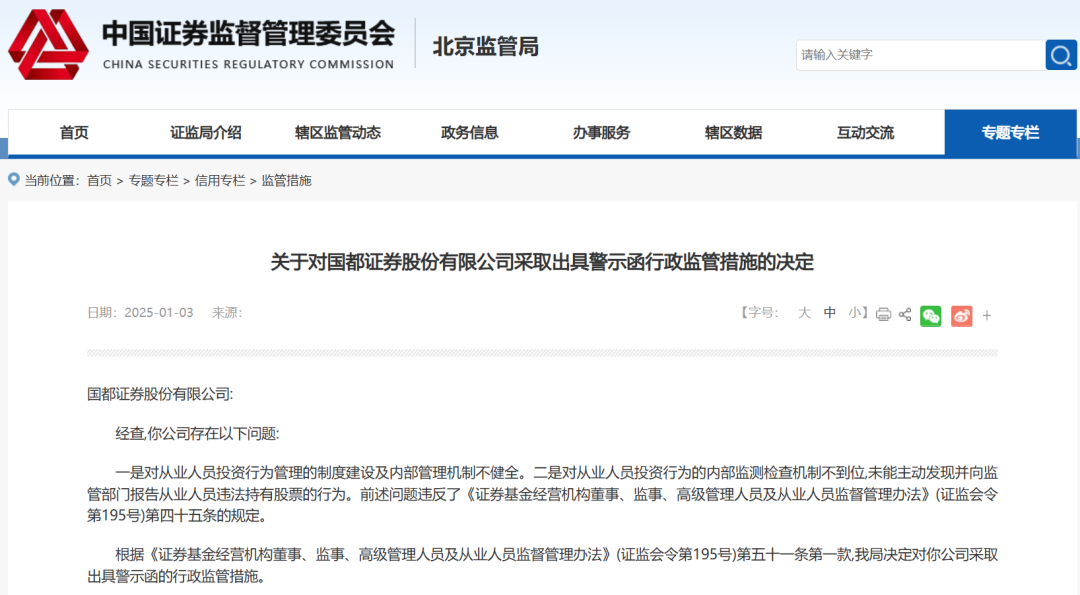Click the CSRC red logo emblem
The width and height of the screenshot is (1080, 595).
point(49,45)
